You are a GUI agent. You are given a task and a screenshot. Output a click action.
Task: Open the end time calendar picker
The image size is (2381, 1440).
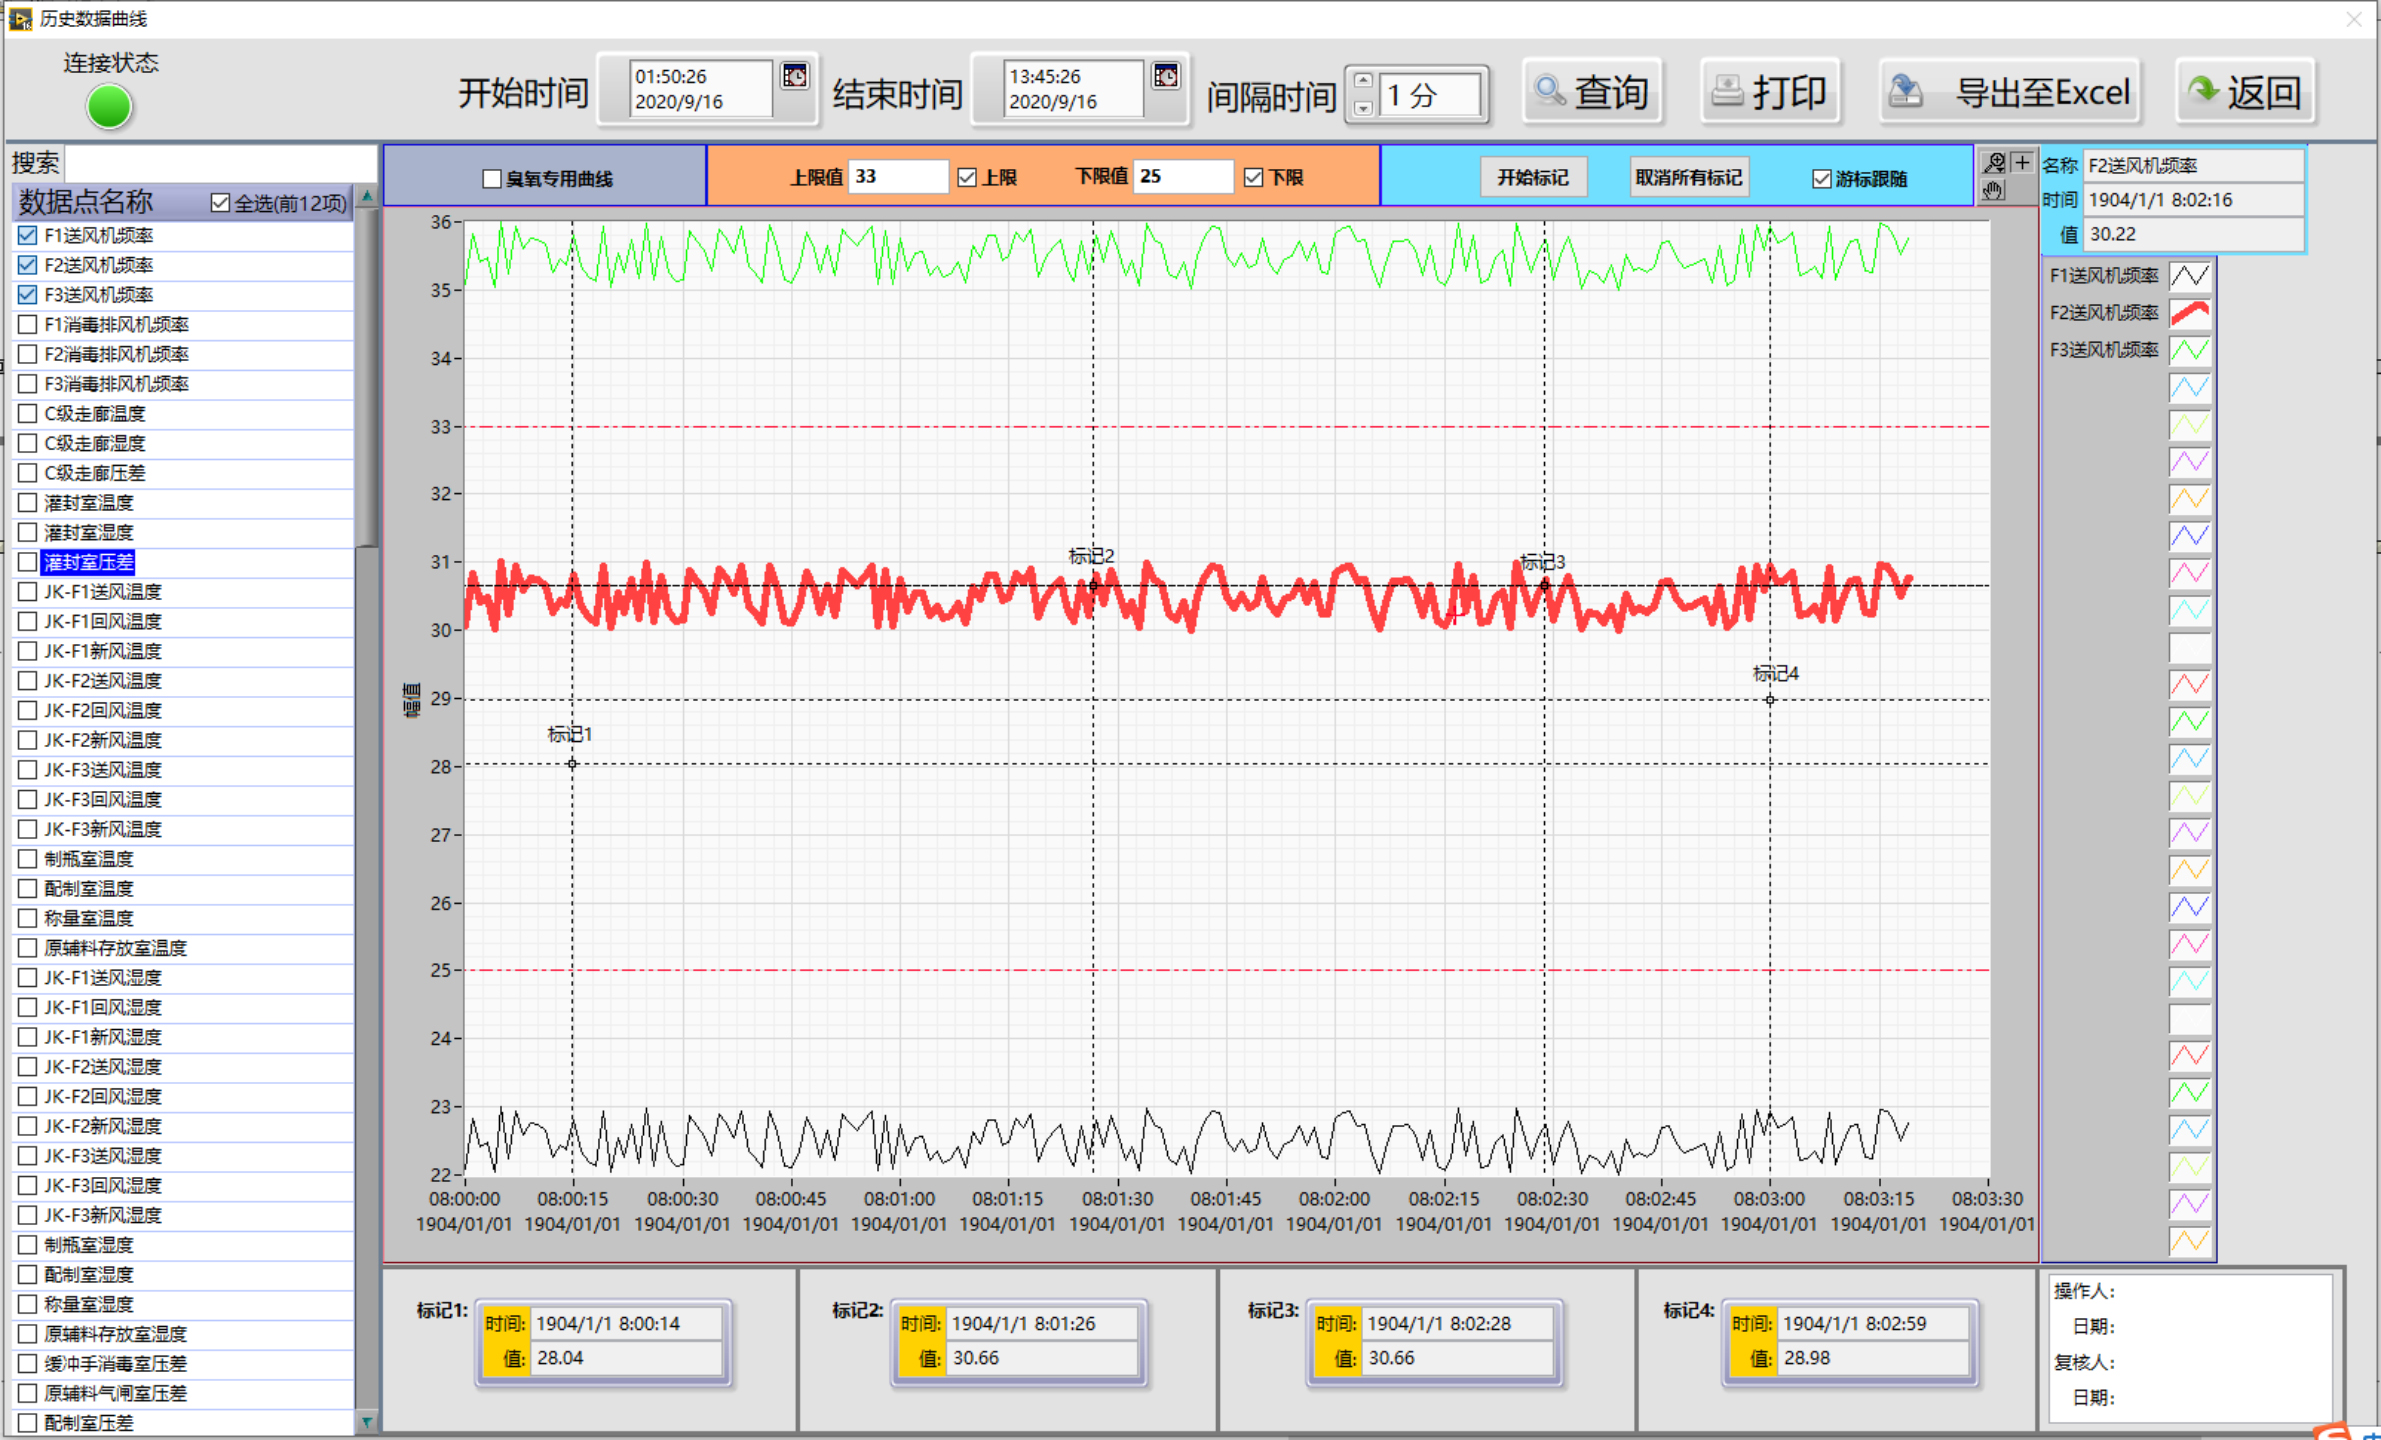coord(1166,77)
